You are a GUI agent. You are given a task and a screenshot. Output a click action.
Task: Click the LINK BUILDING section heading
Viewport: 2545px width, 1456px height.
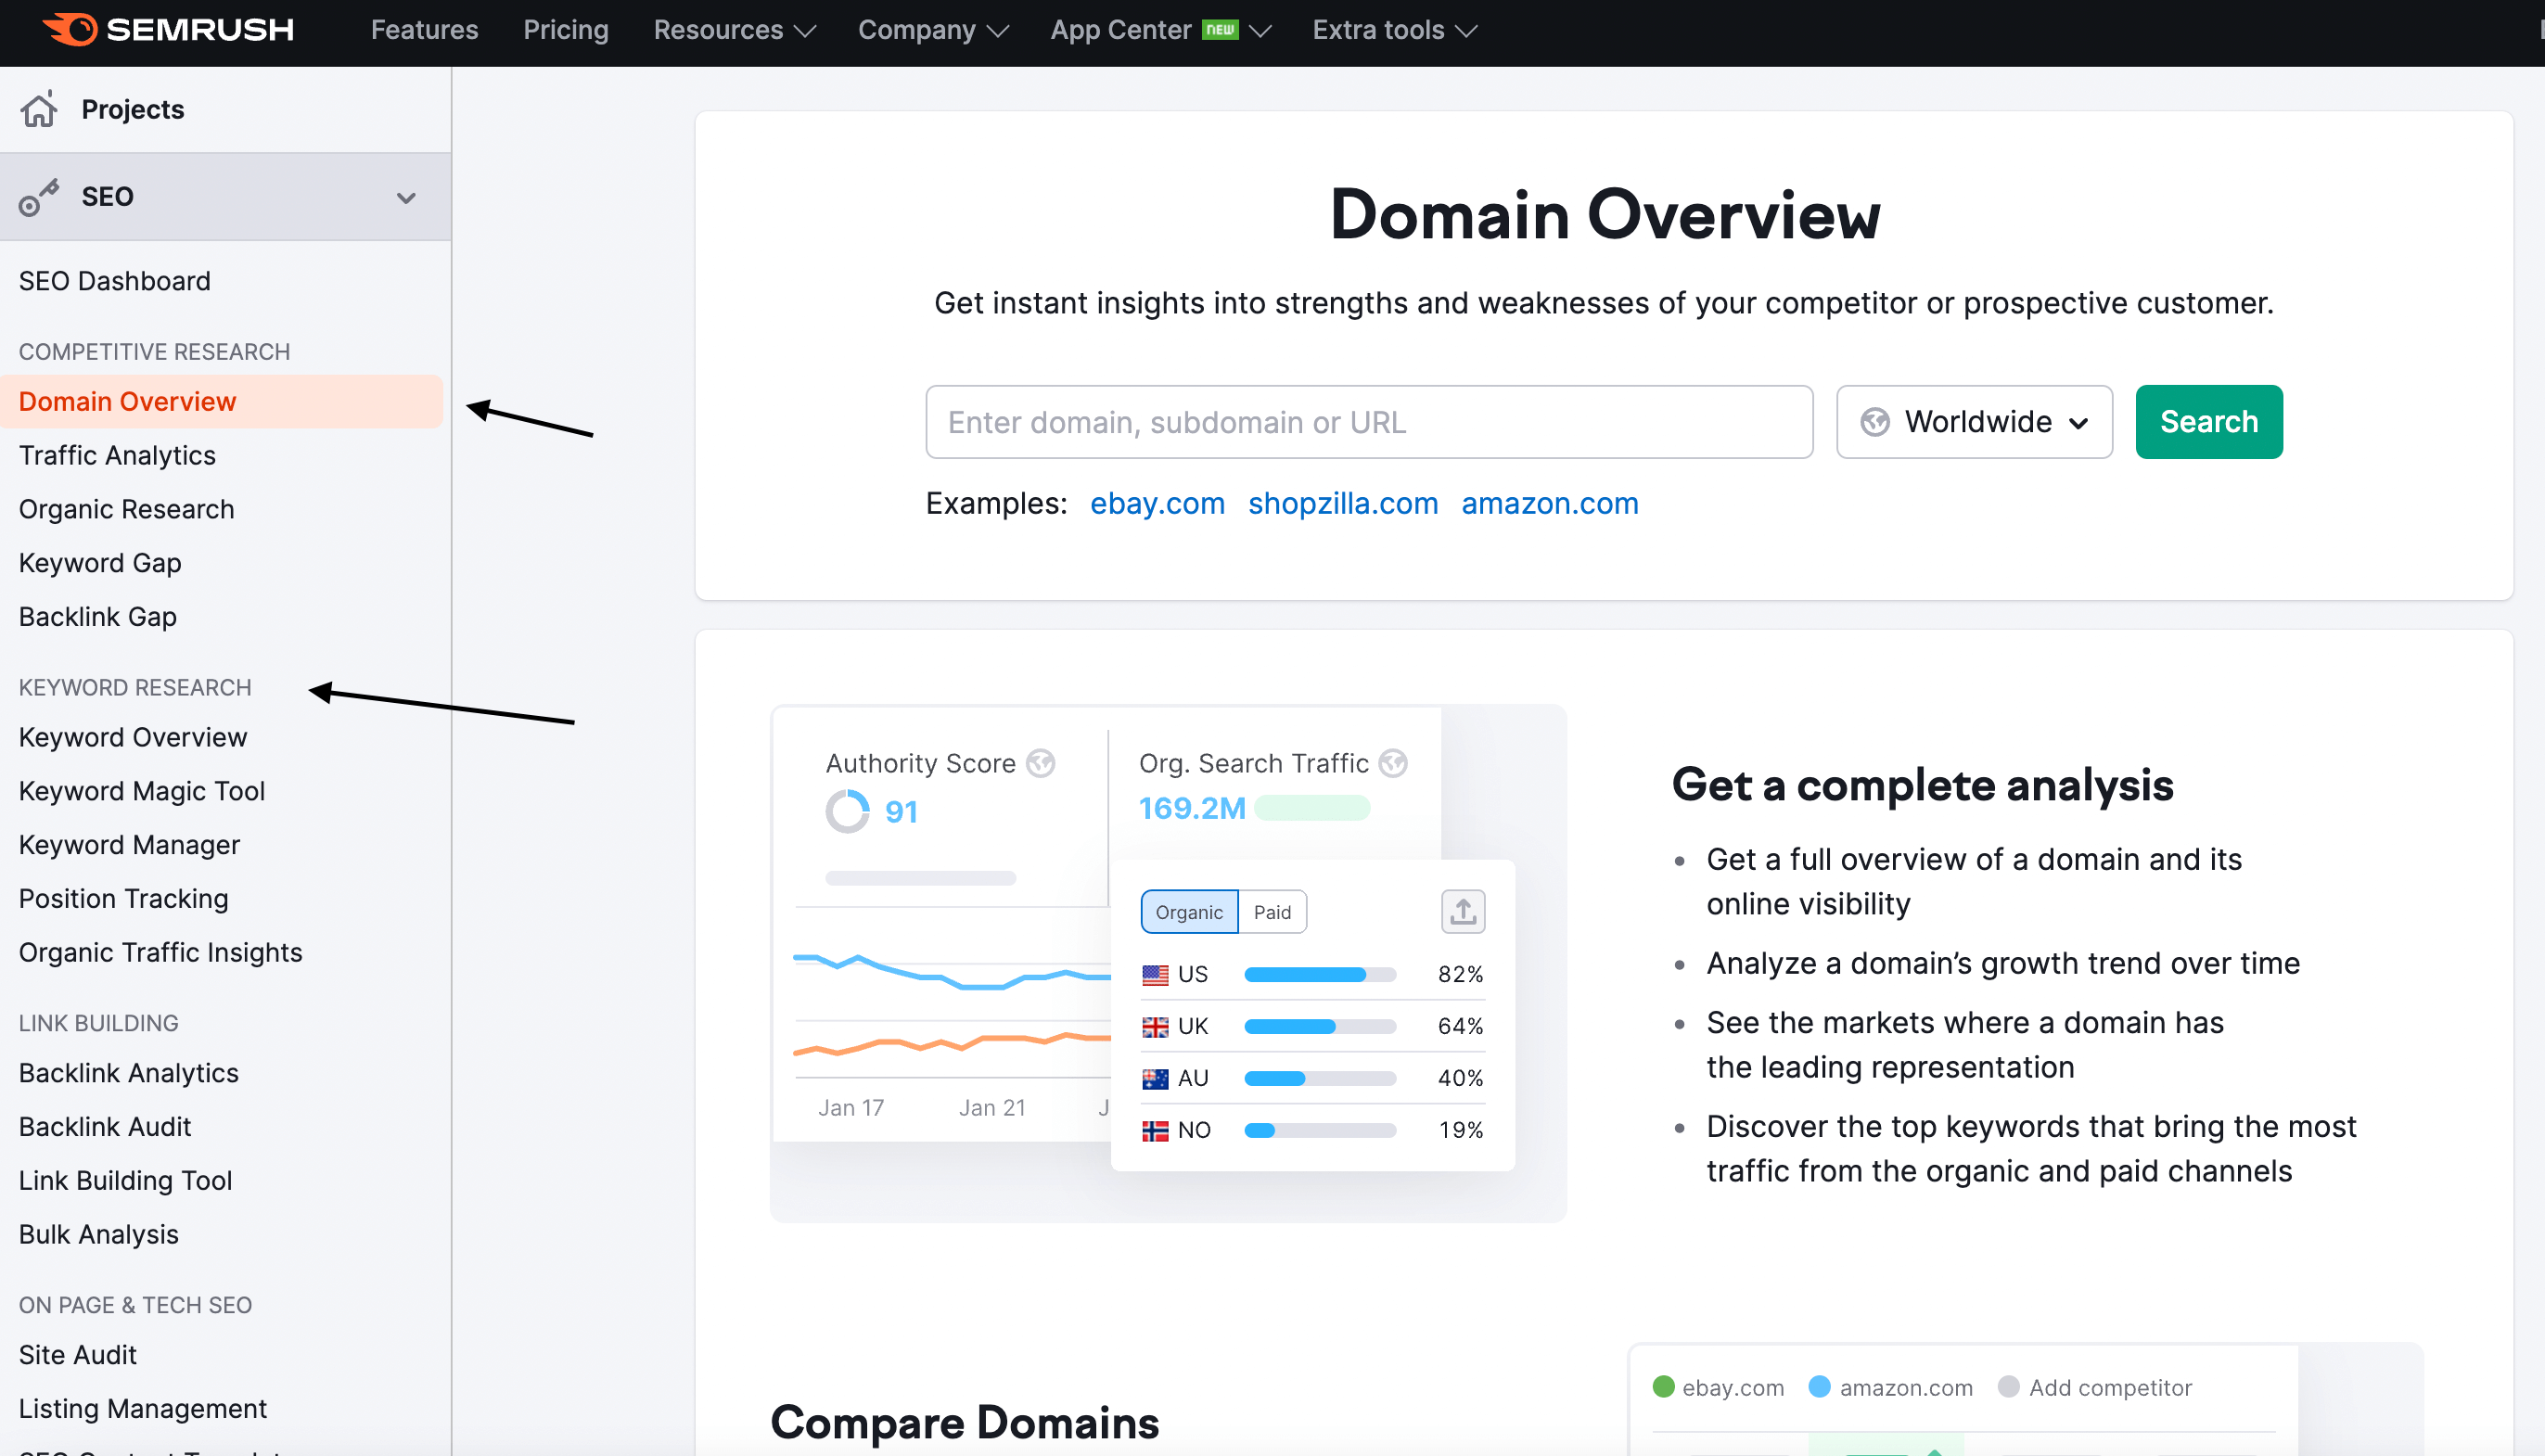tap(98, 1022)
